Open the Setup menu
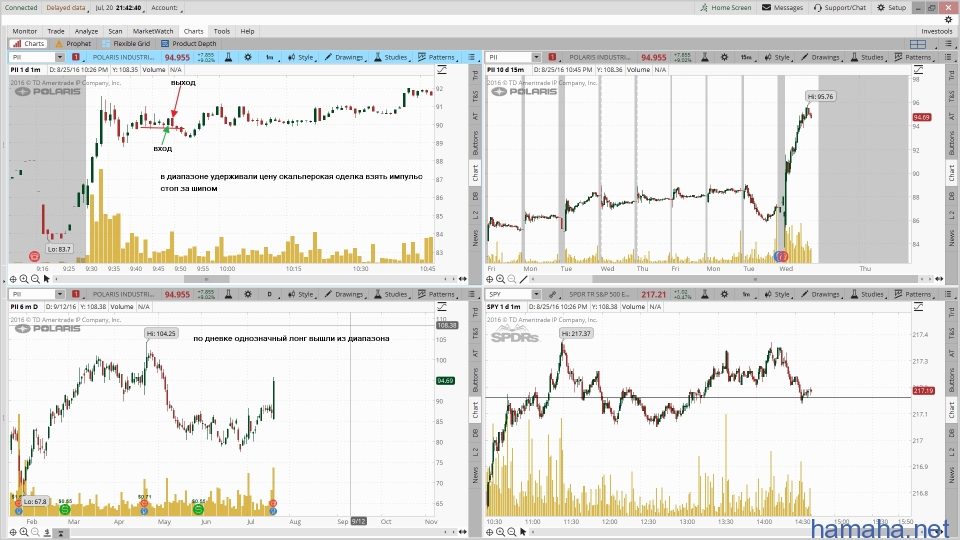The height and width of the screenshot is (540, 960). 891,7
